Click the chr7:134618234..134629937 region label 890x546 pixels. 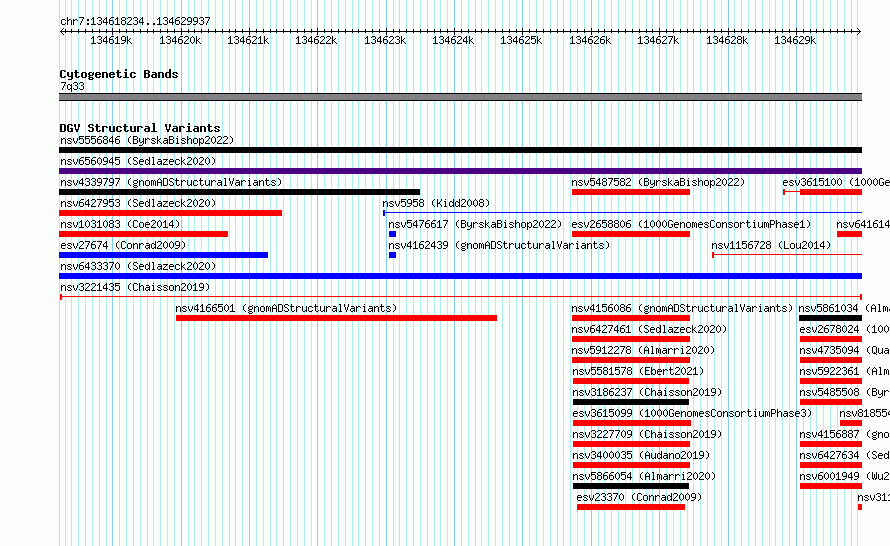tap(135, 21)
